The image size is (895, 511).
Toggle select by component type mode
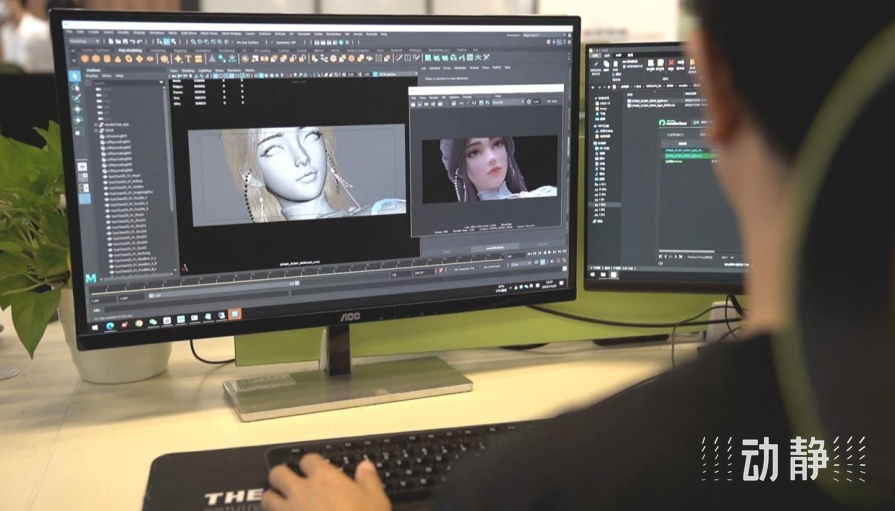tap(174, 42)
